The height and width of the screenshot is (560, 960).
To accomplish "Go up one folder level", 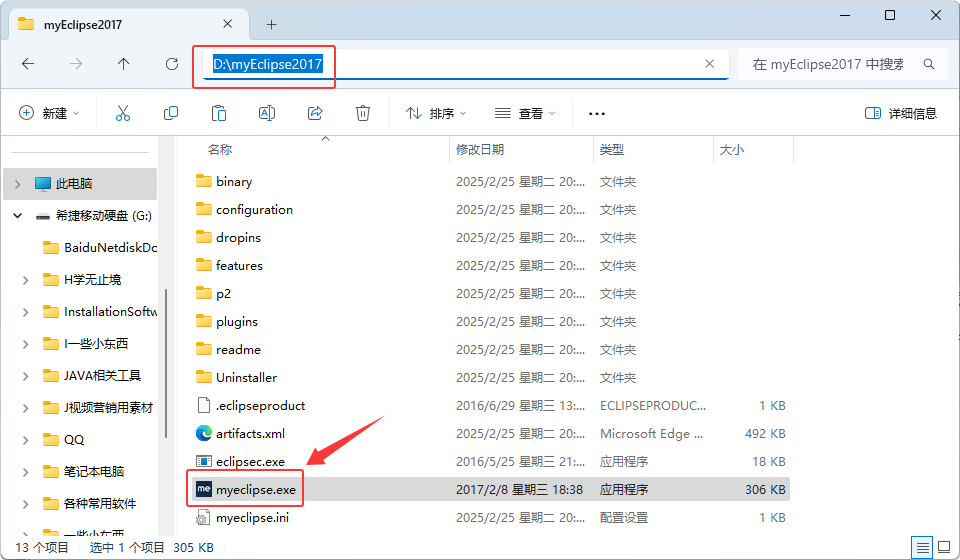I will tap(124, 64).
